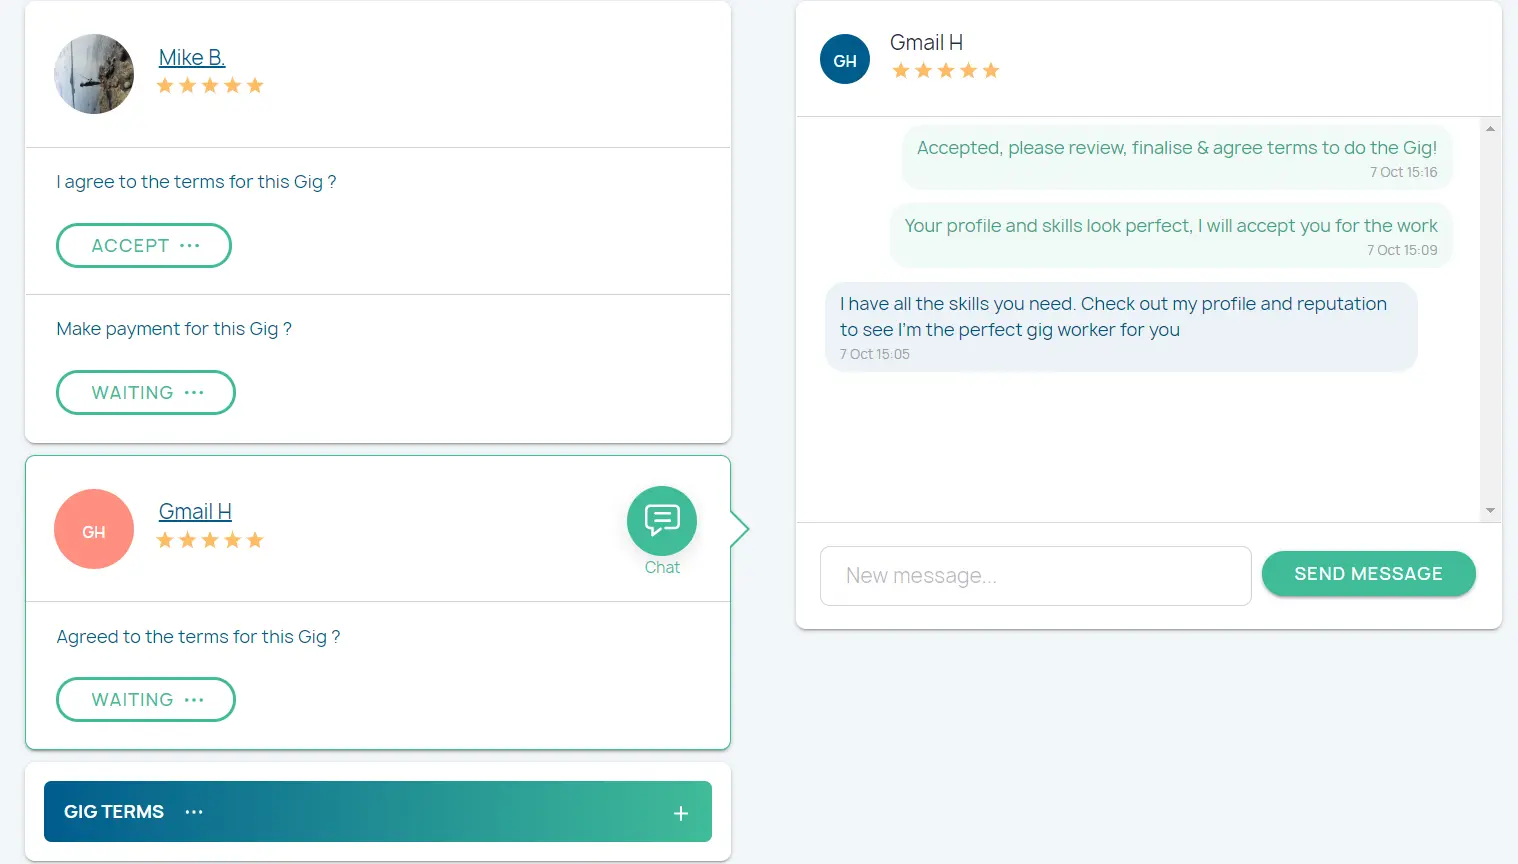The image size is (1518, 864).
Task: Select the 'I have all the skills' message
Action: (x=1120, y=318)
